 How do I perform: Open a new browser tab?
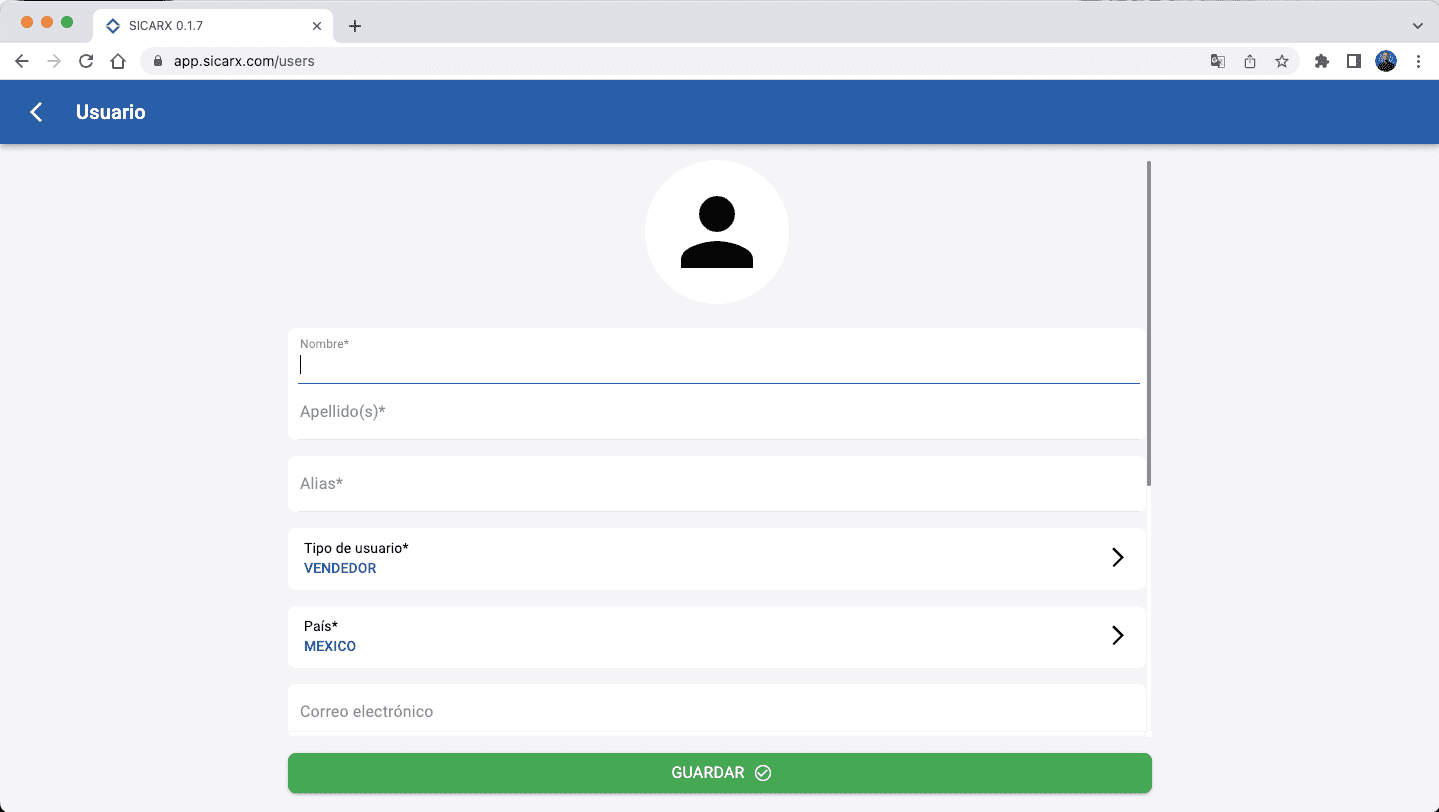point(354,26)
